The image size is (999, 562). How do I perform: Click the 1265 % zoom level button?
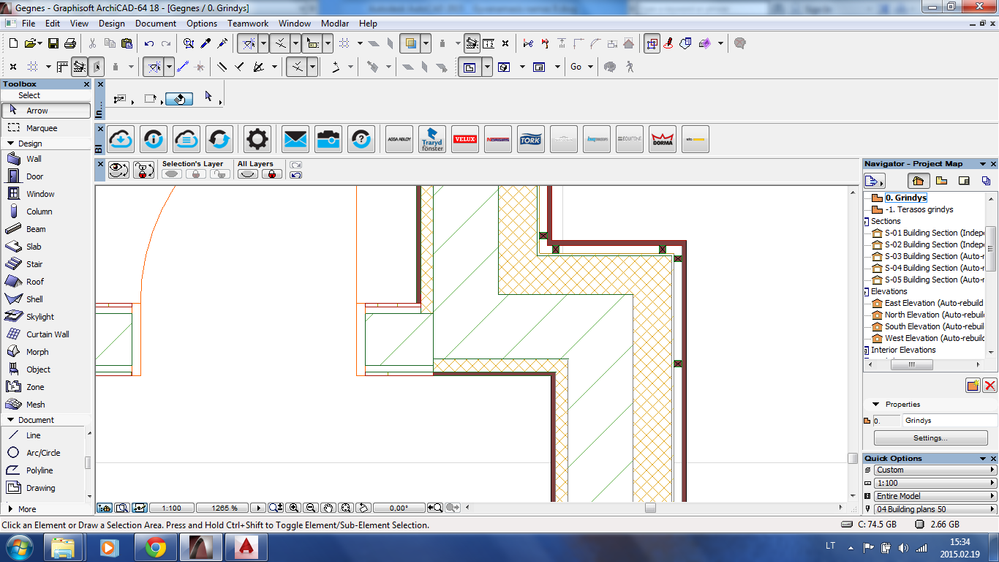point(222,508)
